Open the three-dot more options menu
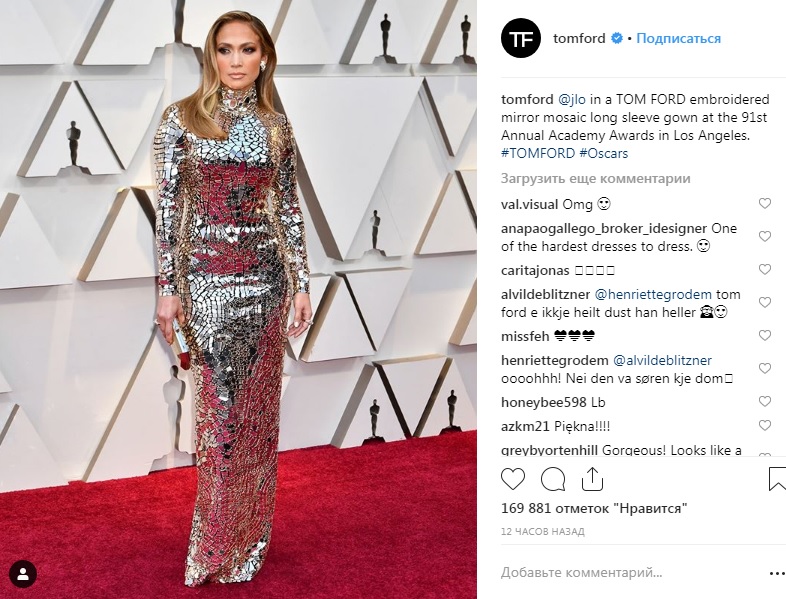Image resolution: width=786 pixels, height=599 pixels. pyautogui.click(x=777, y=573)
